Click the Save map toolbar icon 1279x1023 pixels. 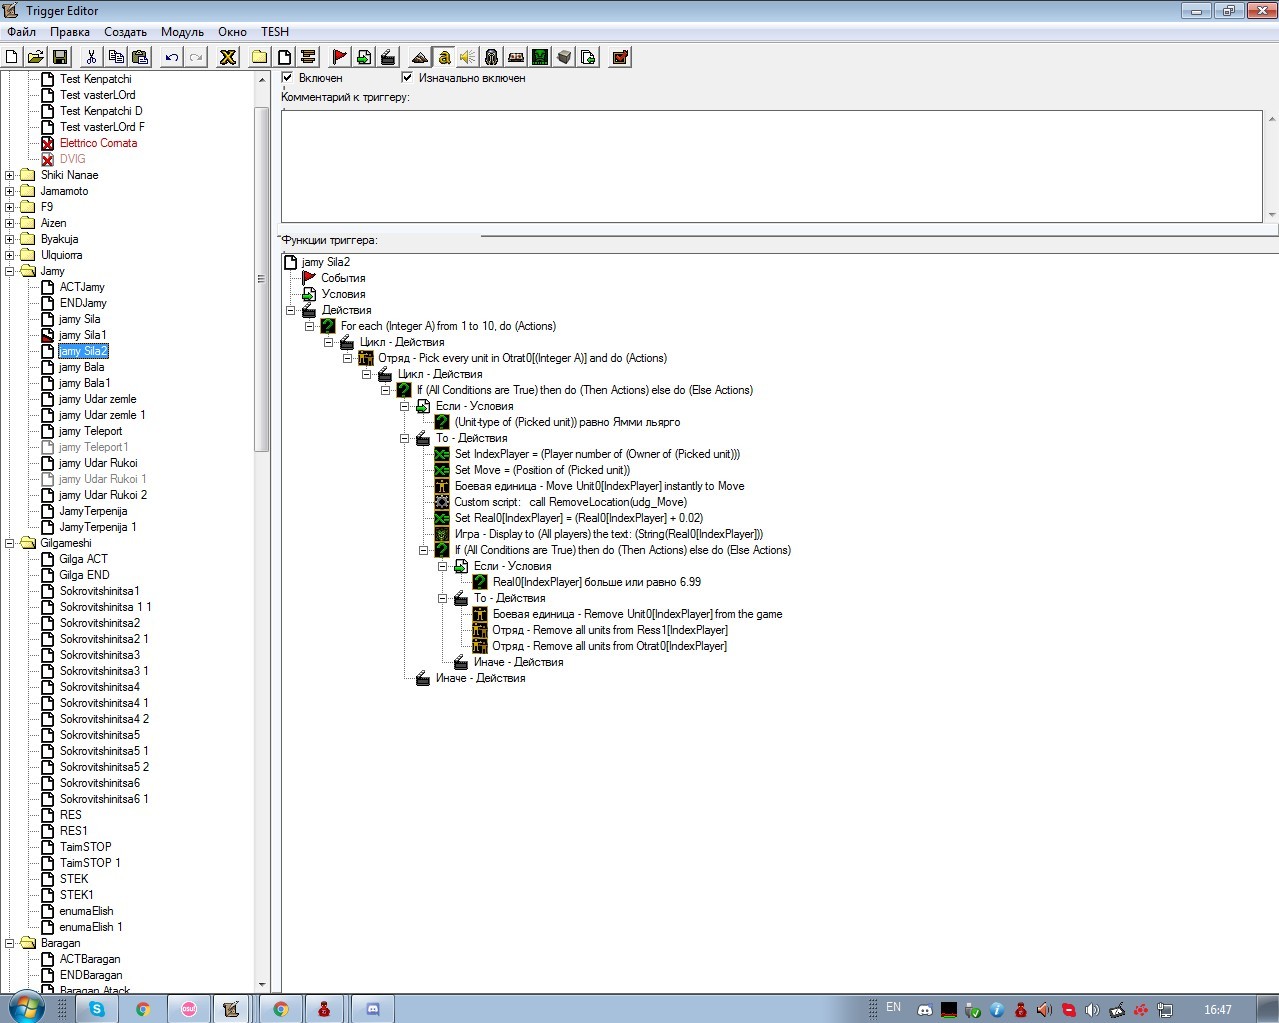point(60,57)
